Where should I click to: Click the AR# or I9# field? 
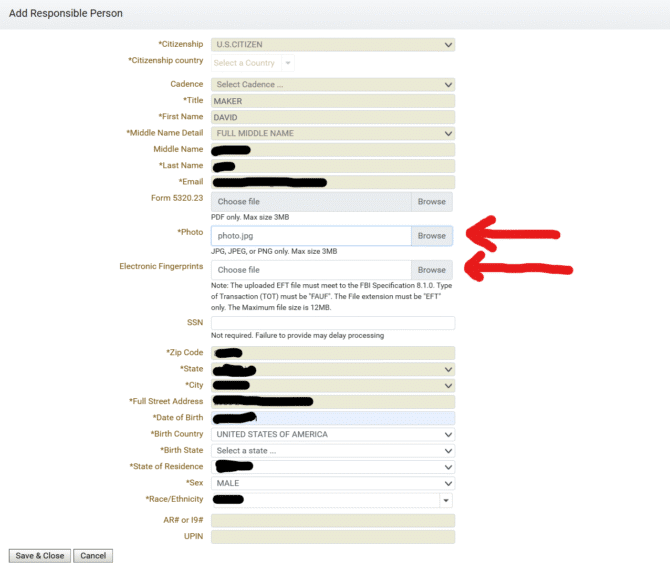pyautogui.click(x=332, y=521)
